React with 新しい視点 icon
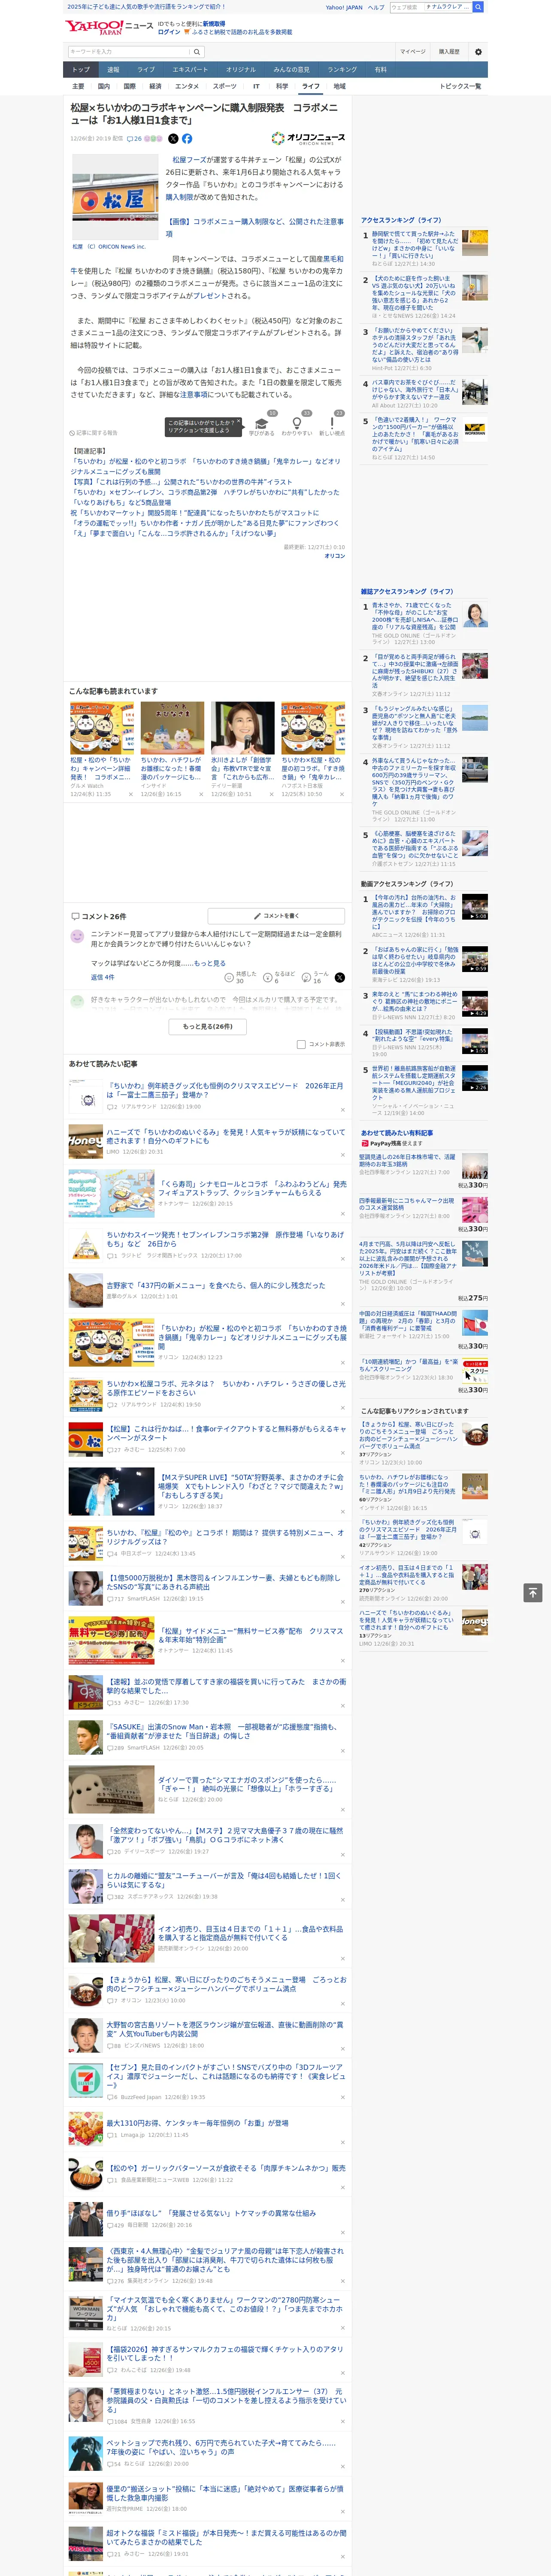This screenshot has width=551, height=2576. click(x=332, y=424)
